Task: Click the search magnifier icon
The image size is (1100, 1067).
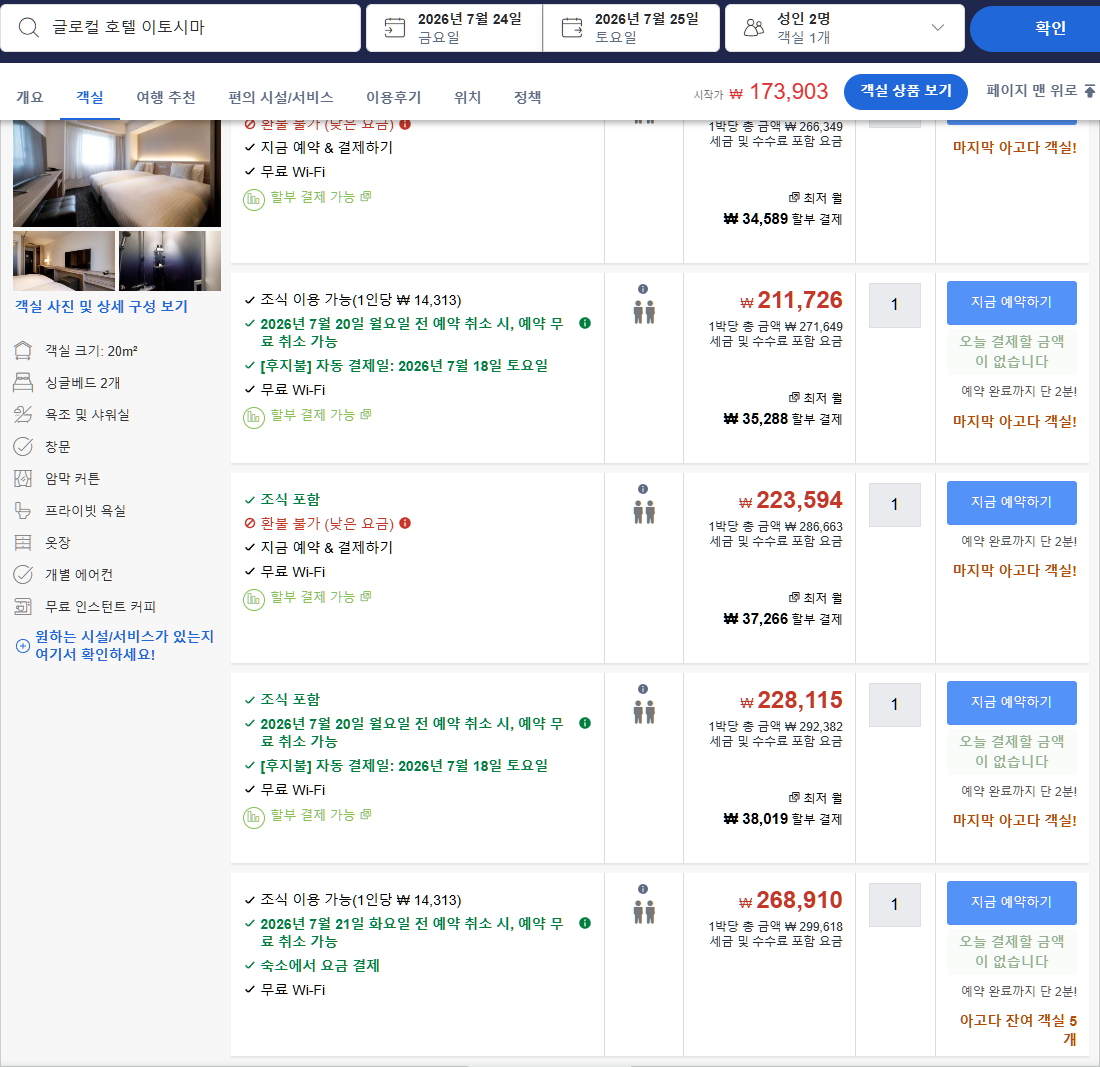Action: pos(29,27)
